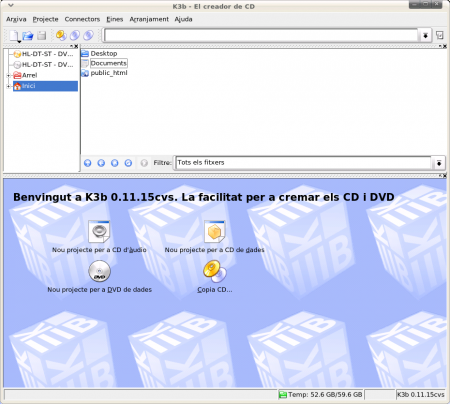
Task: Open the location bar dropdown arrow
Action: pyautogui.click(x=426, y=35)
